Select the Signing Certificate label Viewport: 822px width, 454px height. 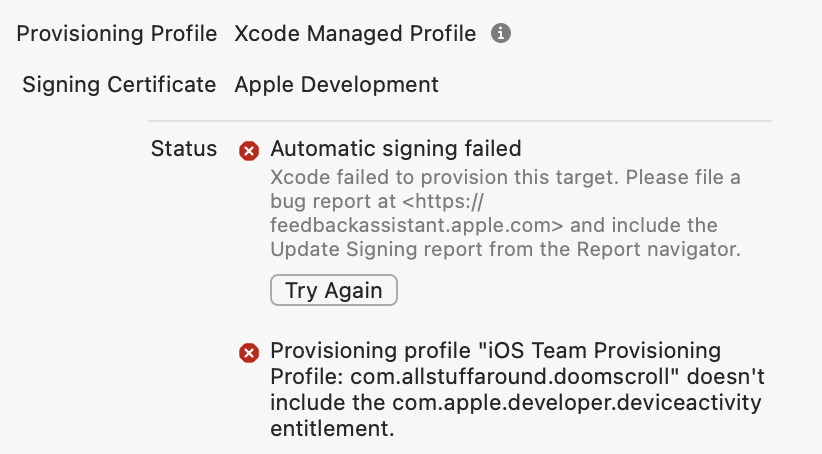point(120,84)
